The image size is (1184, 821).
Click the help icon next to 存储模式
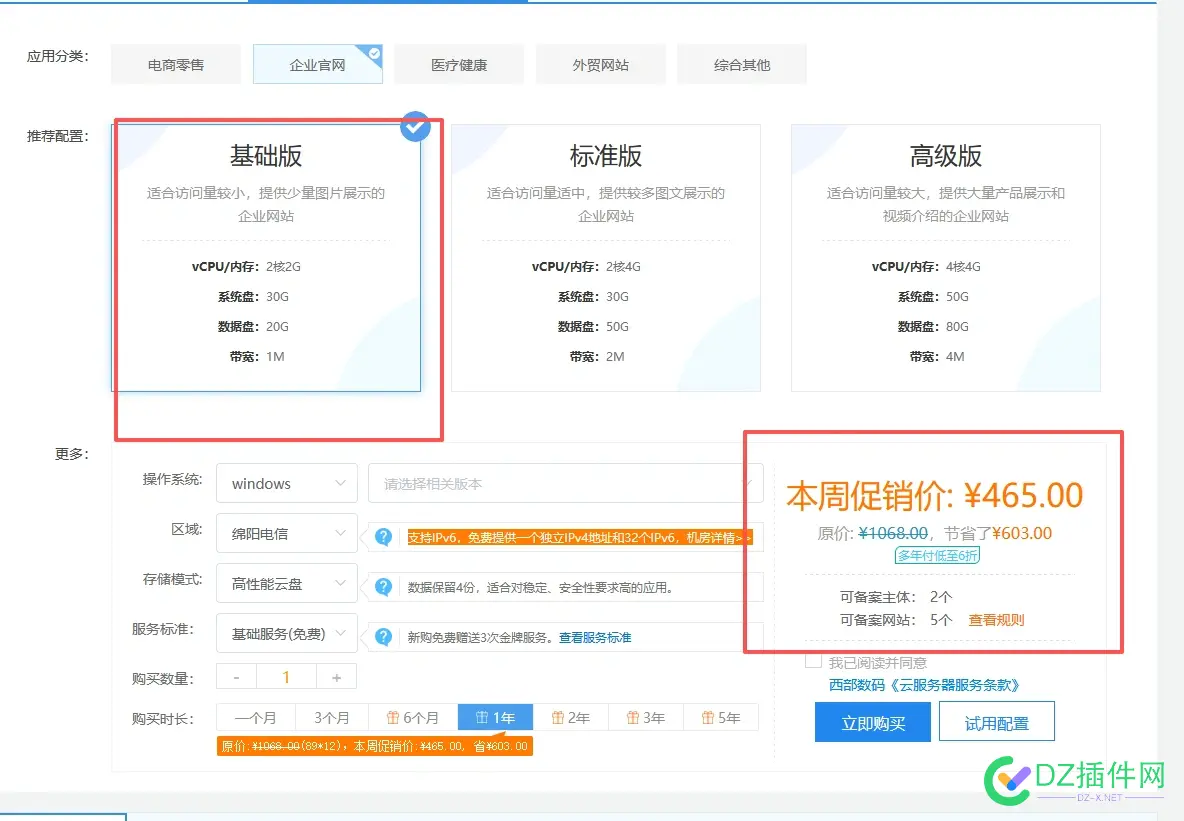[383, 587]
